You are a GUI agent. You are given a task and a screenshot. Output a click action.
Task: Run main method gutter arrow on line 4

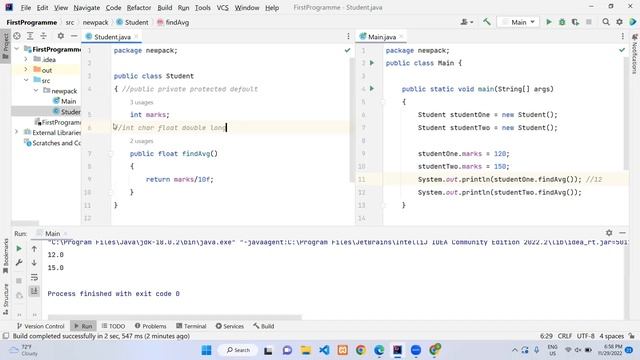tap(371, 89)
